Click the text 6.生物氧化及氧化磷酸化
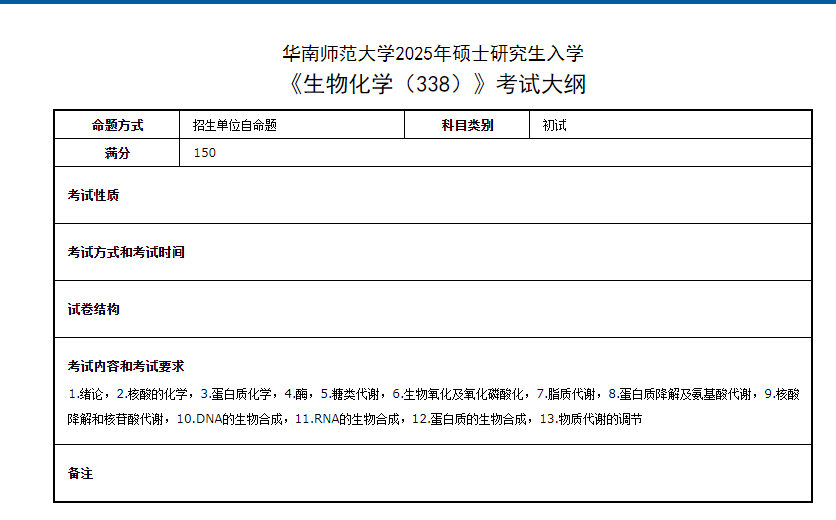The width and height of the screenshot is (836, 520). [x=458, y=394]
